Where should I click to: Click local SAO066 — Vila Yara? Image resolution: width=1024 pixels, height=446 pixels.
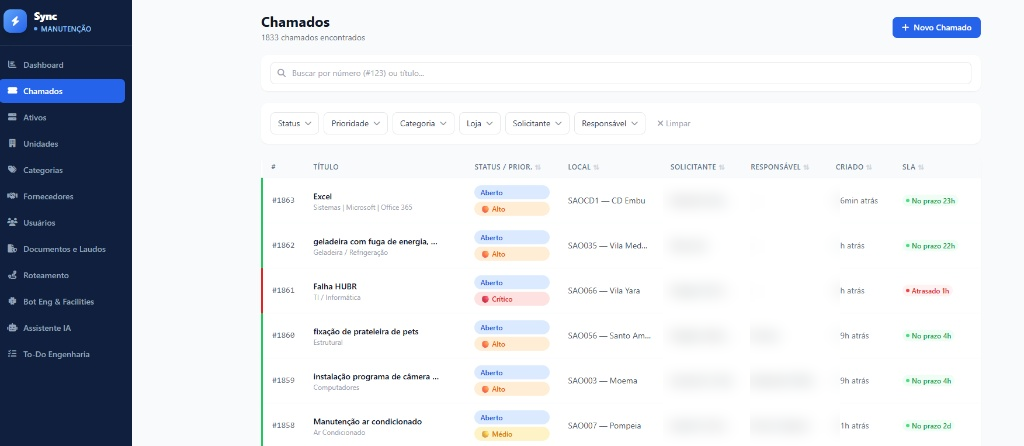[x=604, y=291]
